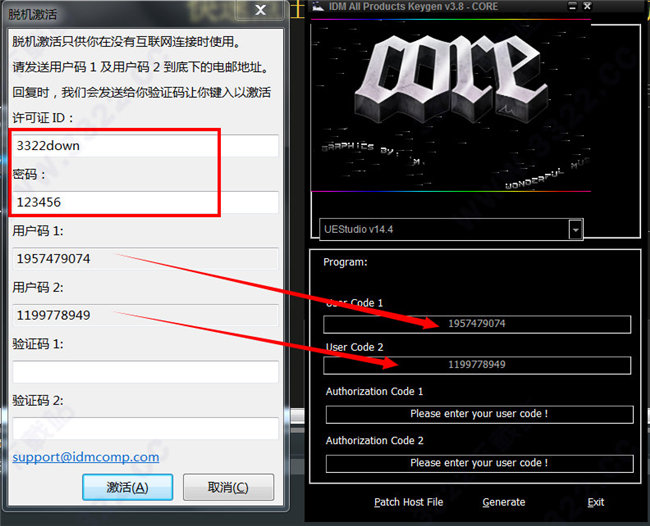This screenshot has width=650, height=526.
Task: Click the CORE logo graphic in keygen
Action: (451, 79)
